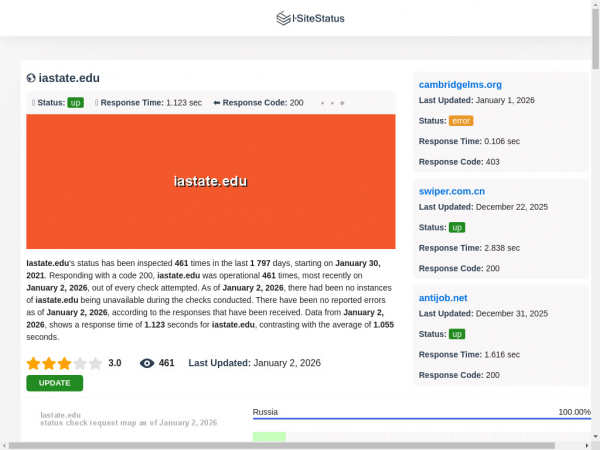This screenshot has height=450, width=600.
Task: Click the orange 'error' status badge
Action: point(460,121)
